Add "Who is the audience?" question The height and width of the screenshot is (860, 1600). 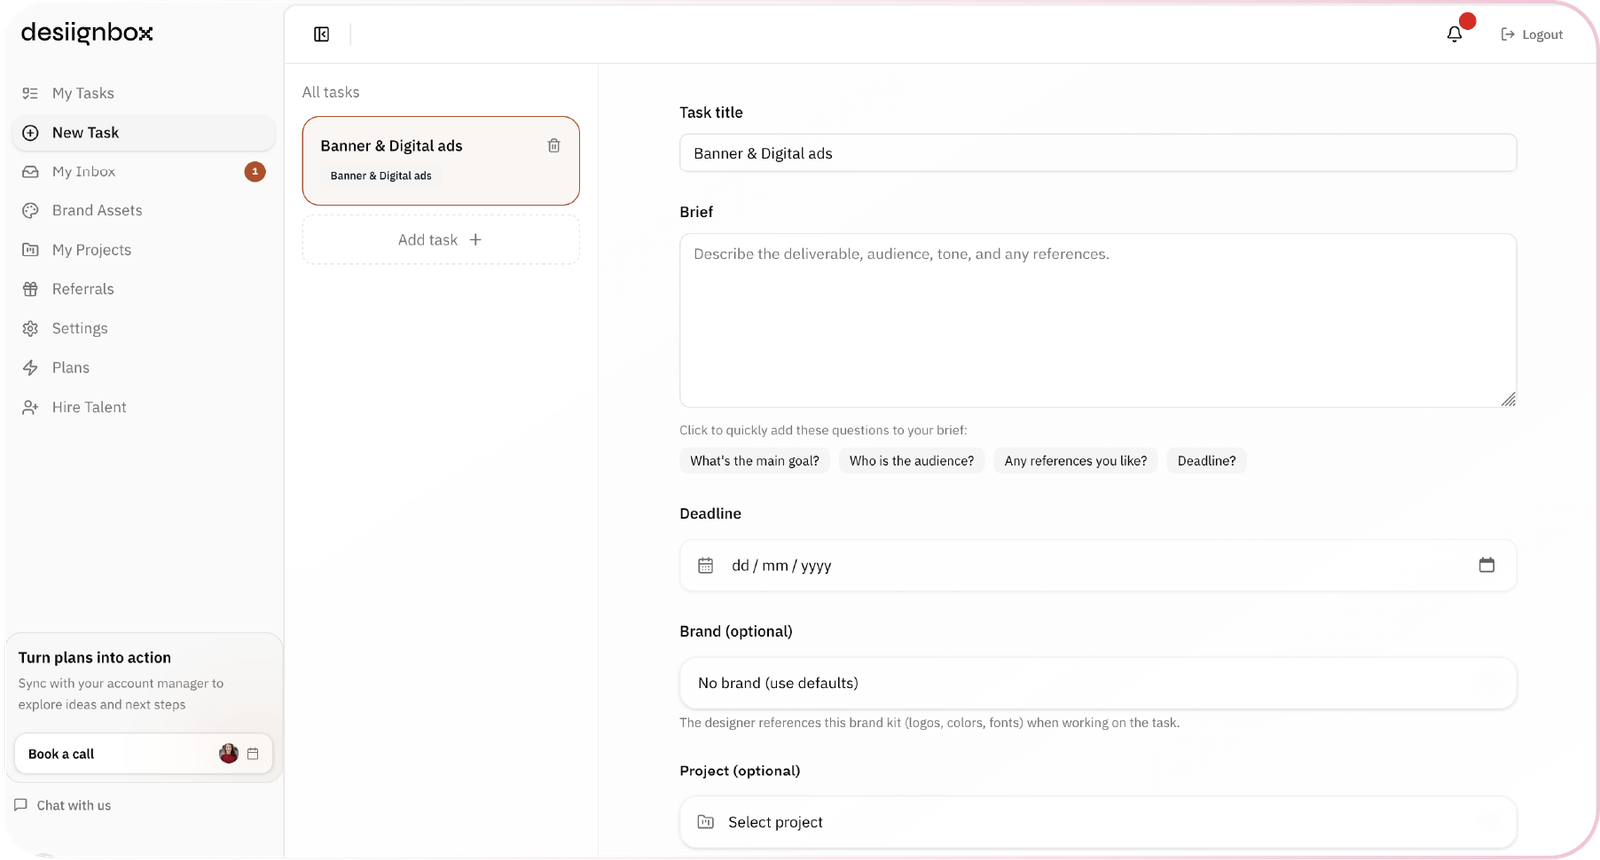tap(912, 461)
